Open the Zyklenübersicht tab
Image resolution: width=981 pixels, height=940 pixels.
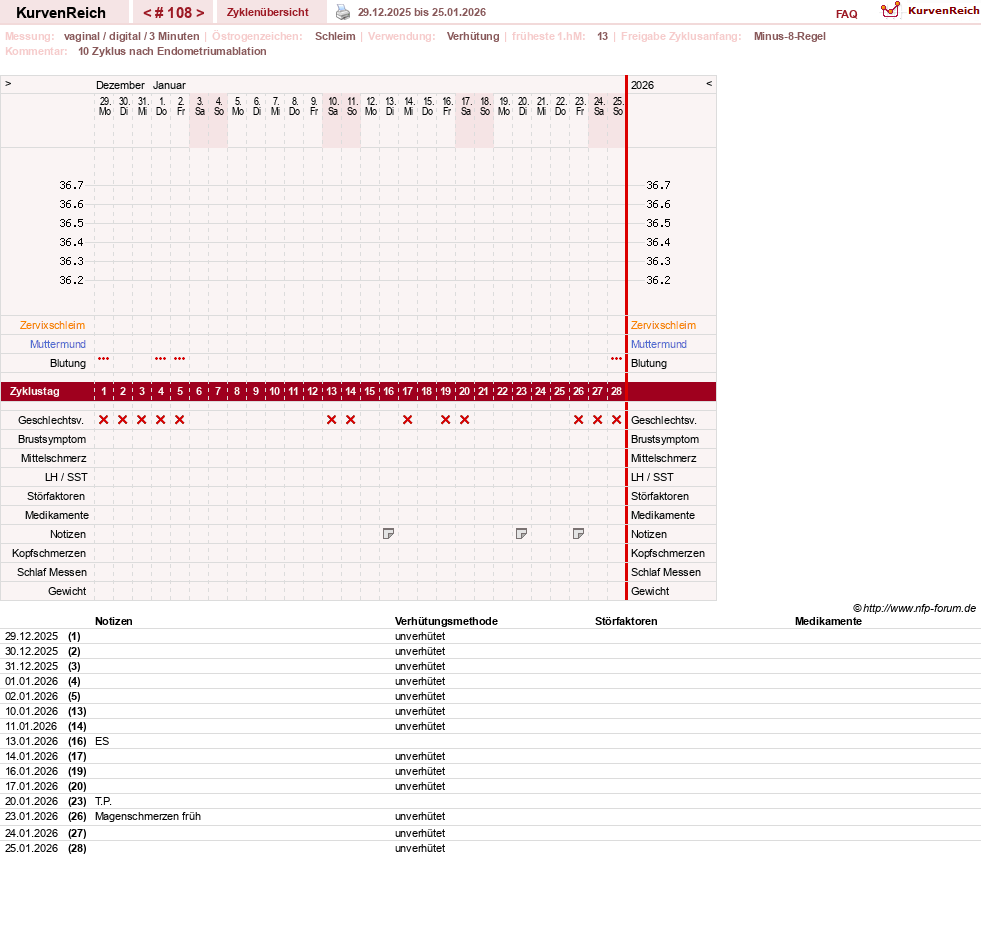tap(268, 12)
